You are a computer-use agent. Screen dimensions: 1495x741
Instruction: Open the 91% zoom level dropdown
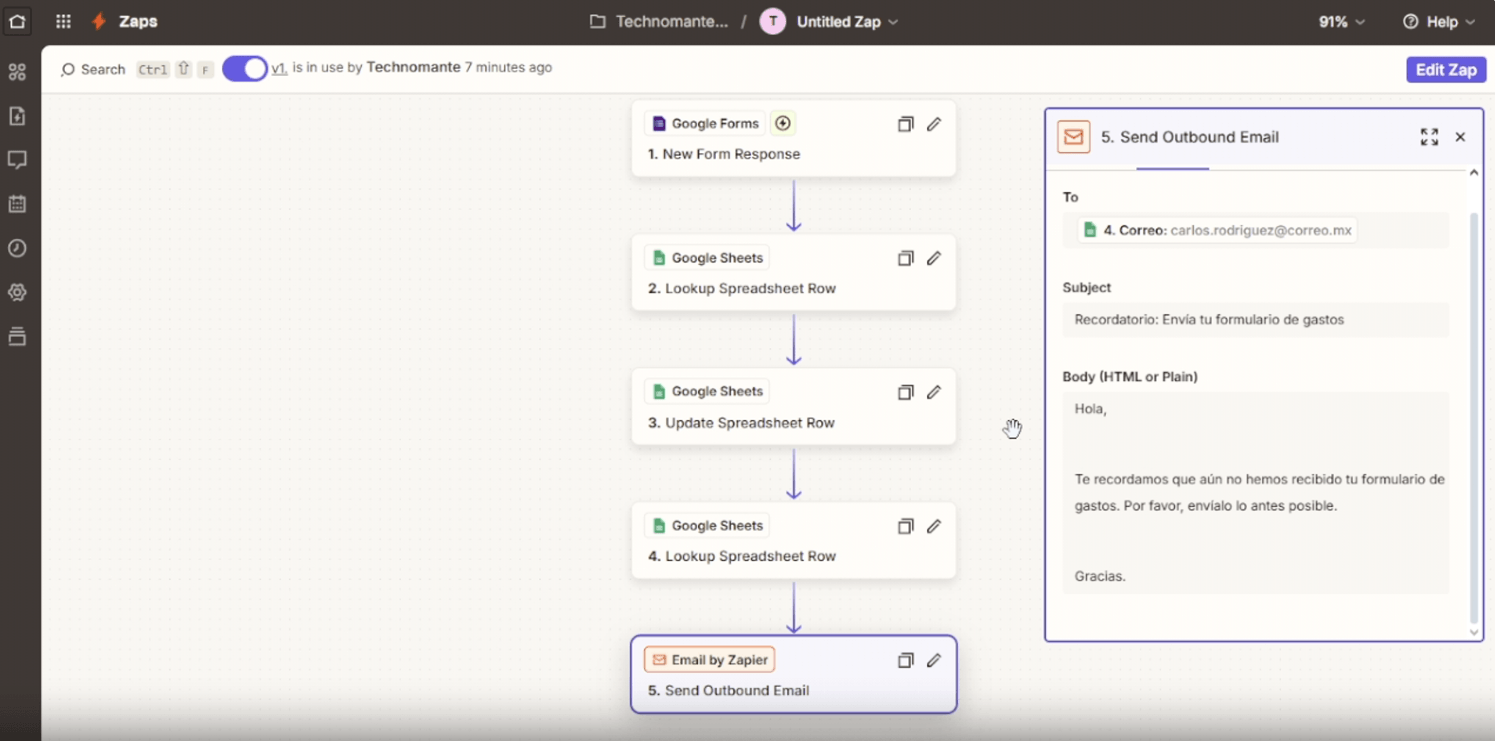[x=1341, y=22]
